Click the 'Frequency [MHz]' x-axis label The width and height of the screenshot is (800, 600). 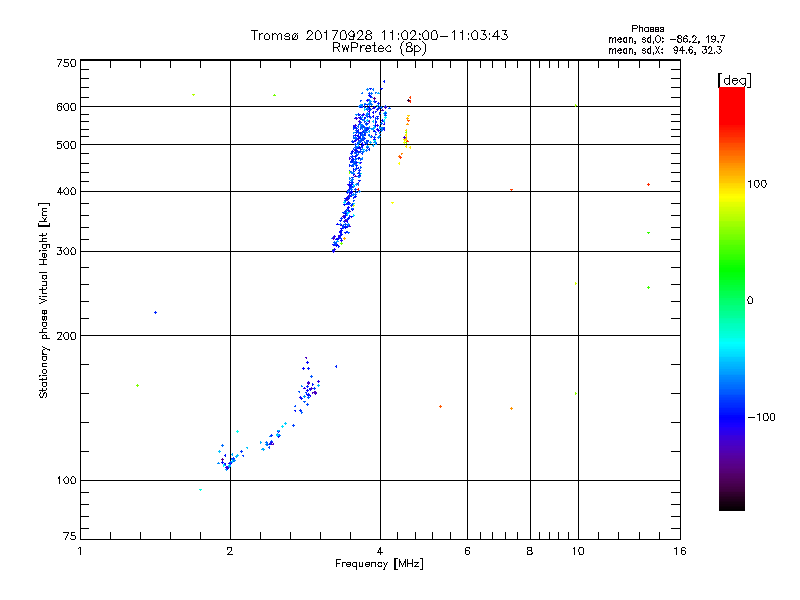pyautogui.click(x=379, y=564)
